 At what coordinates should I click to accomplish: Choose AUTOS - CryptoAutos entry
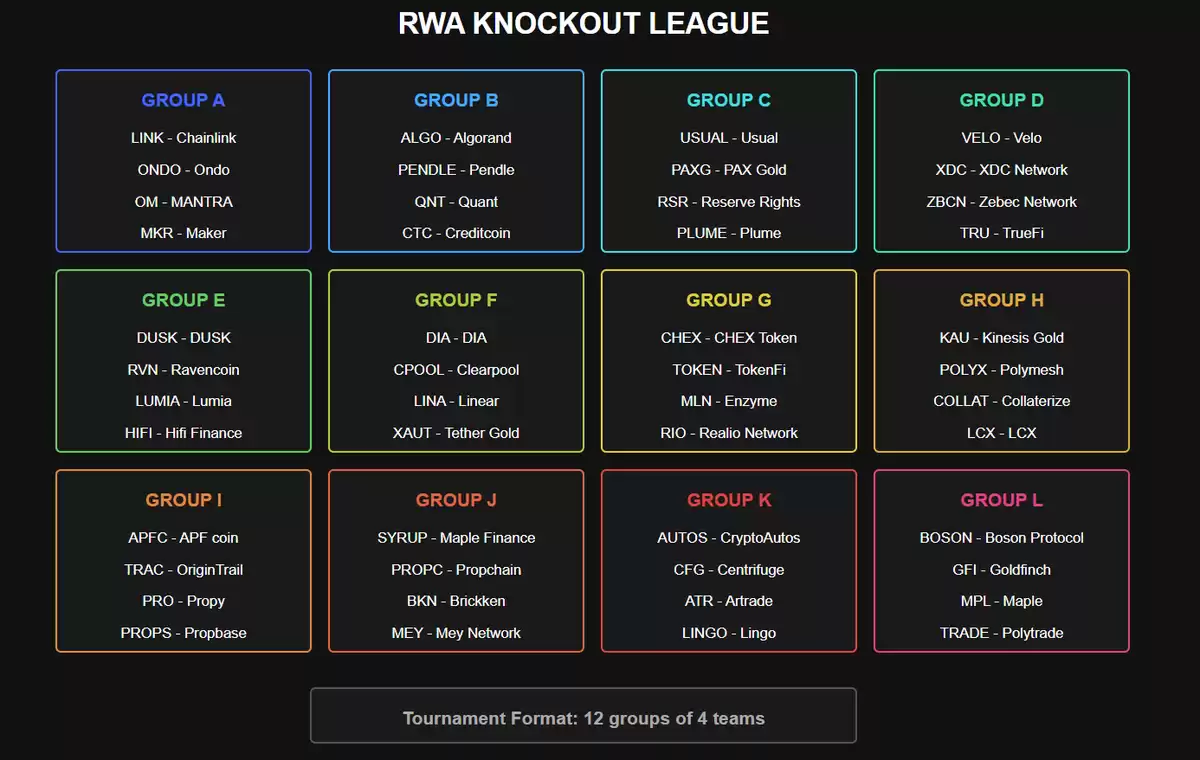point(729,538)
